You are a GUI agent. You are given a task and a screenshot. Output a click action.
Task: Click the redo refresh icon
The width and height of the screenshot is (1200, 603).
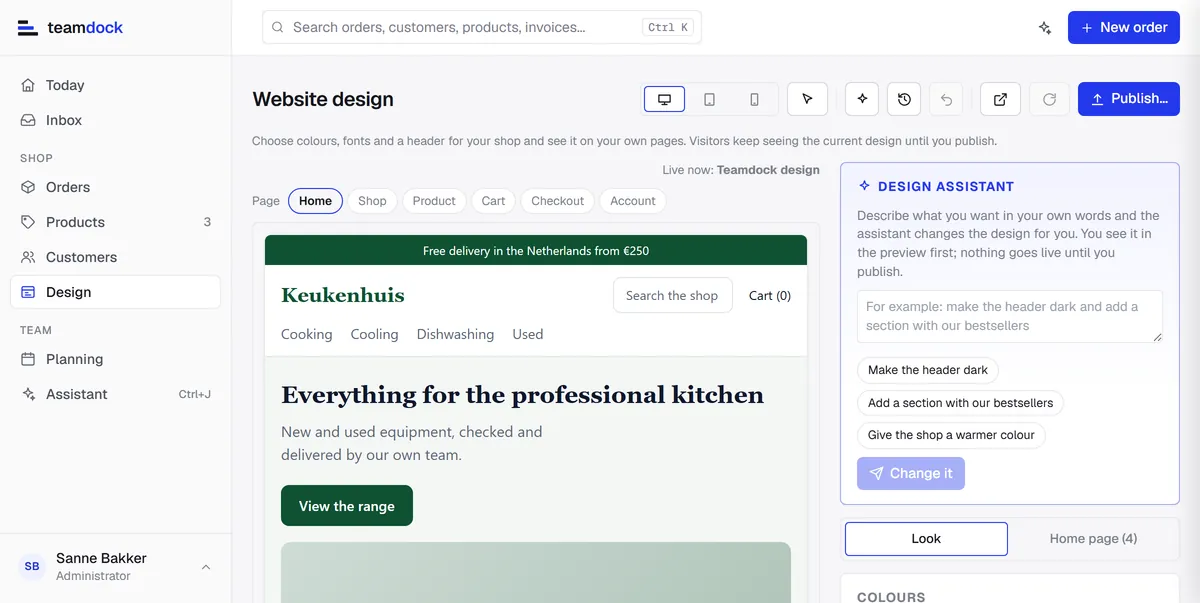pyautogui.click(x=1049, y=99)
